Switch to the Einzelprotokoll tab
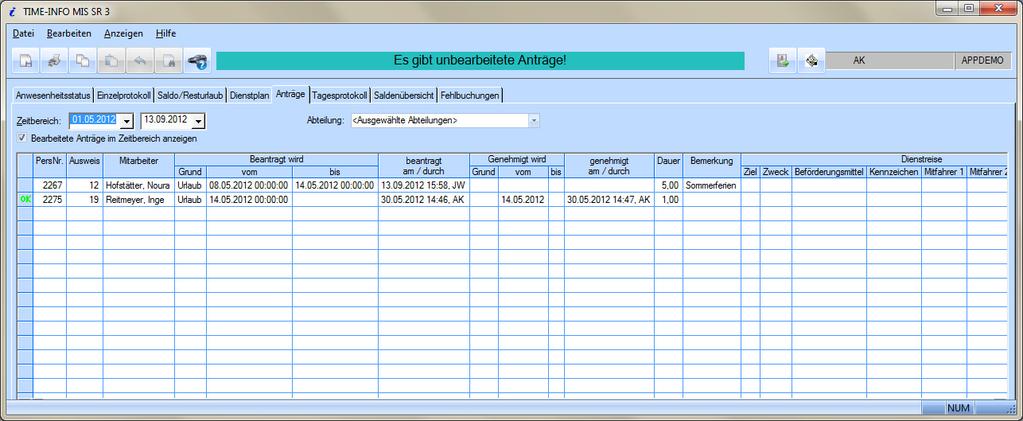The height and width of the screenshot is (421, 1023). (x=124, y=95)
